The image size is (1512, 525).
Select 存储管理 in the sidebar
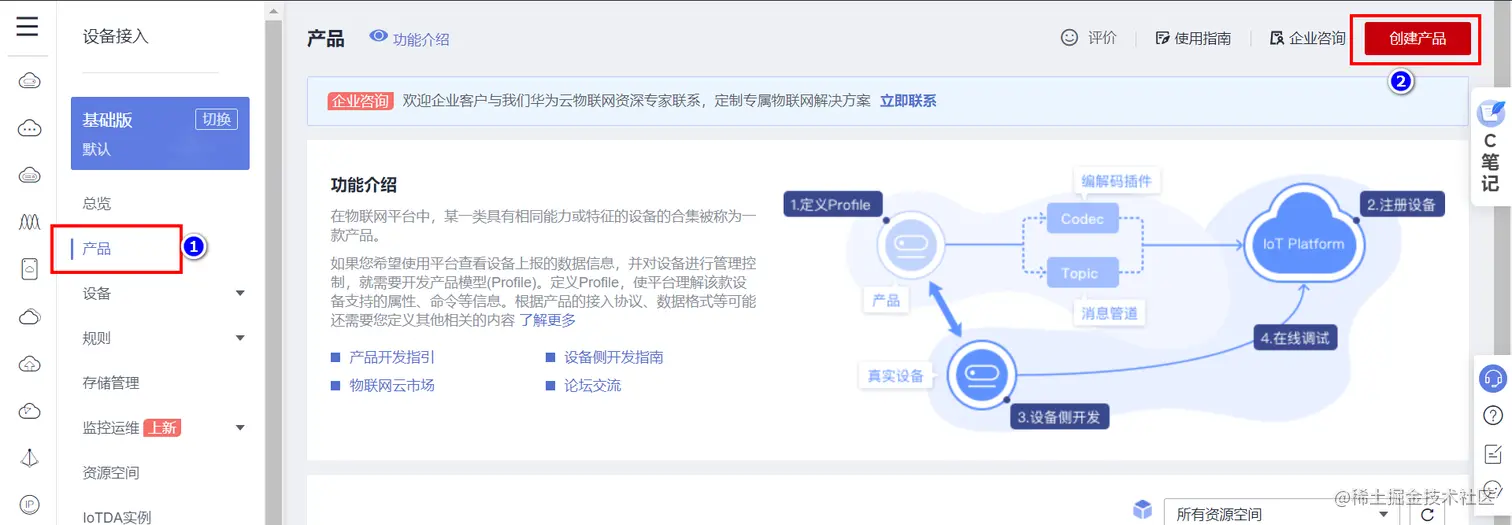[x=111, y=383]
